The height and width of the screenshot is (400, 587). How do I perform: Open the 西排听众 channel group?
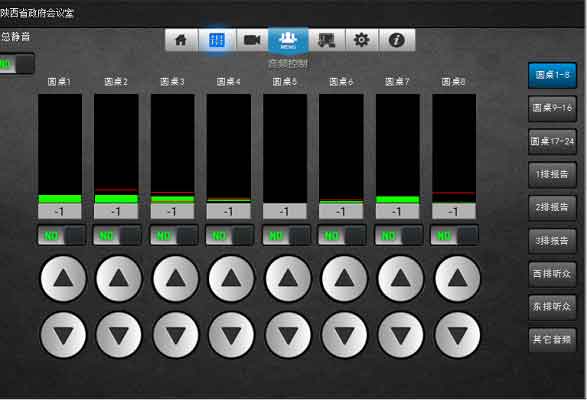click(552, 275)
